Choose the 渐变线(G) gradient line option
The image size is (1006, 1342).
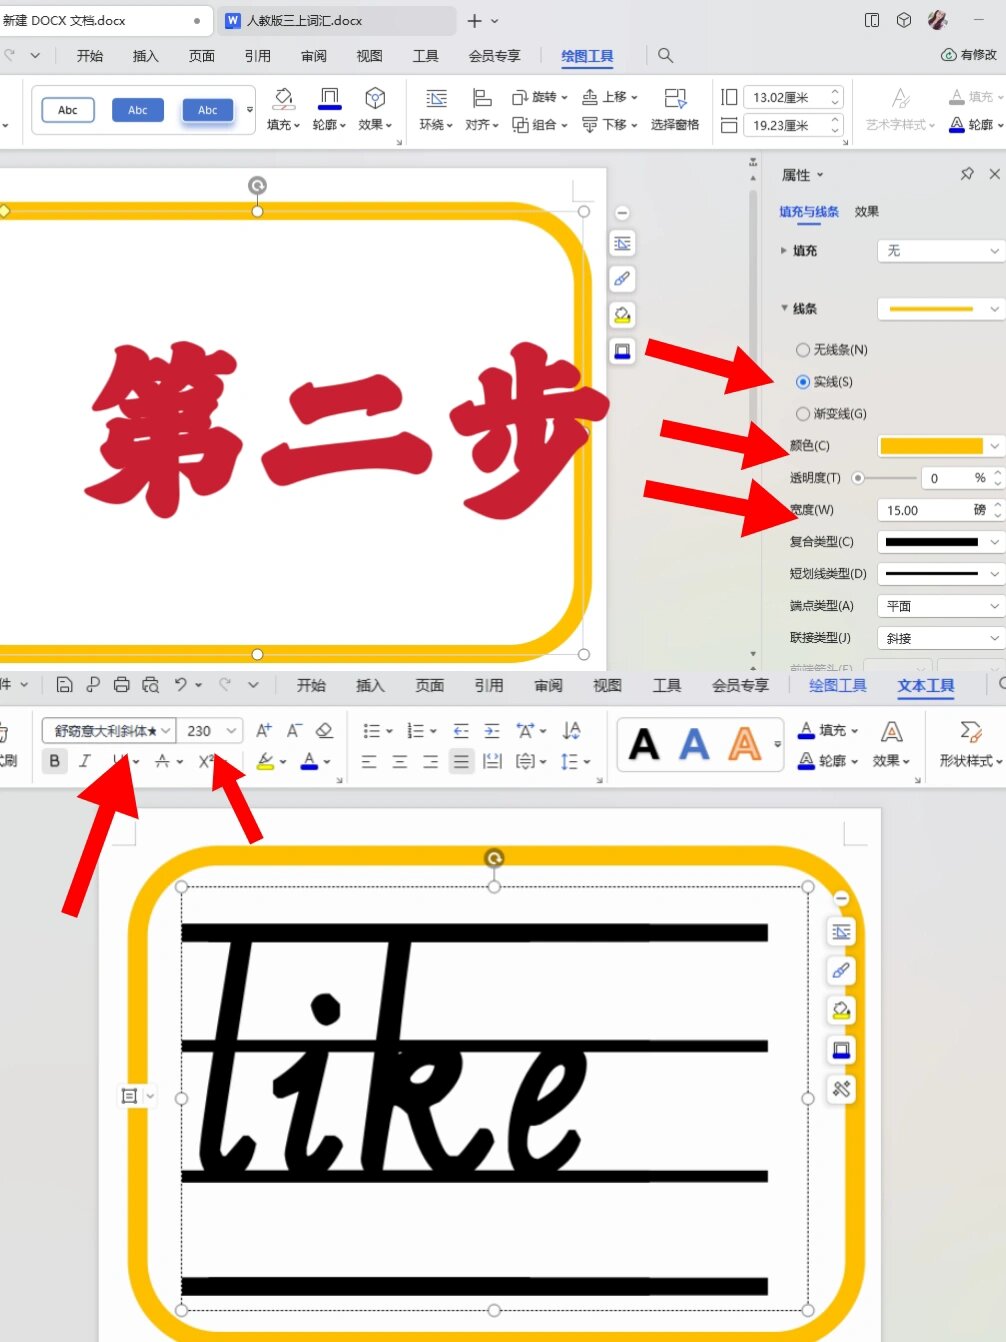click(803, 414)
